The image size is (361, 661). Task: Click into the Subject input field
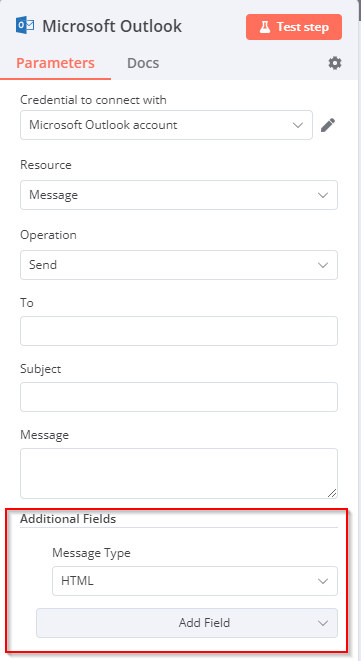coord(179,397)
